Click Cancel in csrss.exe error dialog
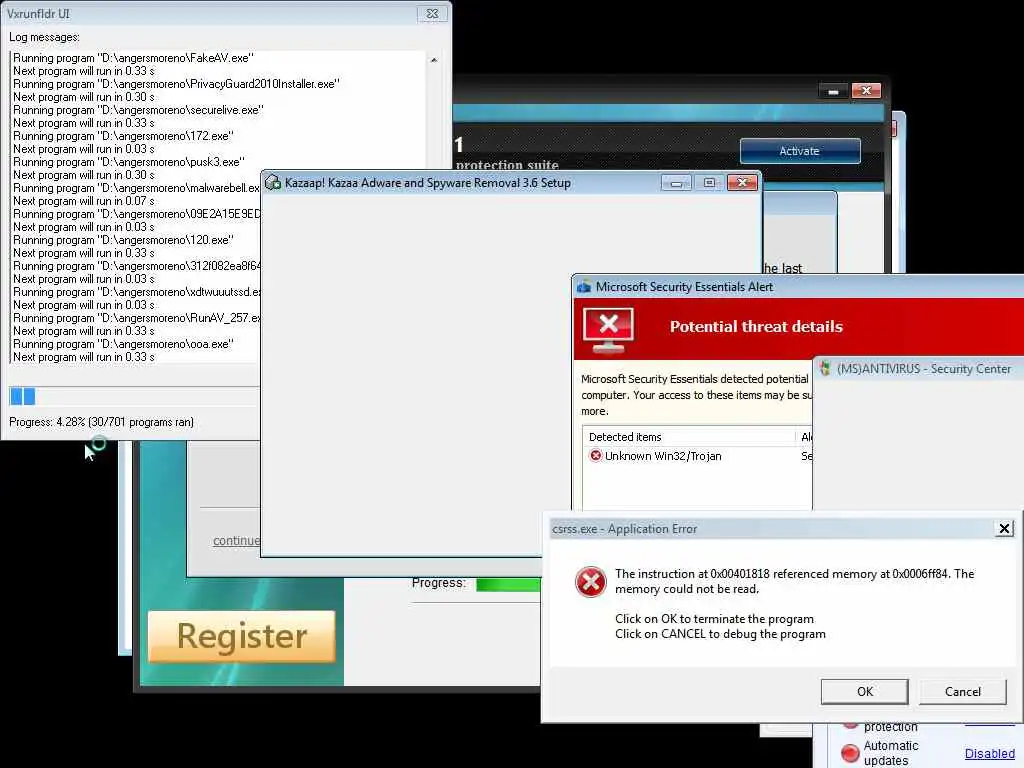Image resolution: width=1024 pixels, height=768 pixels. coord(963,692)
